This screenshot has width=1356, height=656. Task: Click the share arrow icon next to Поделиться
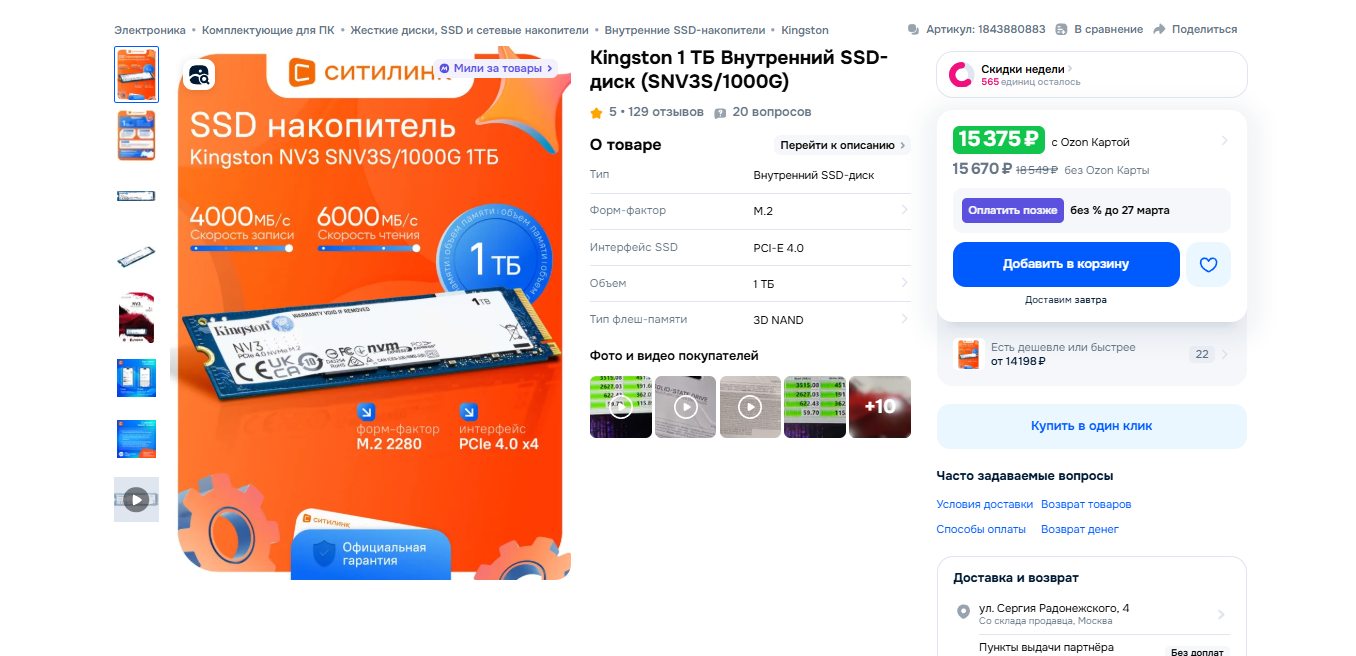coord(1159,30)
